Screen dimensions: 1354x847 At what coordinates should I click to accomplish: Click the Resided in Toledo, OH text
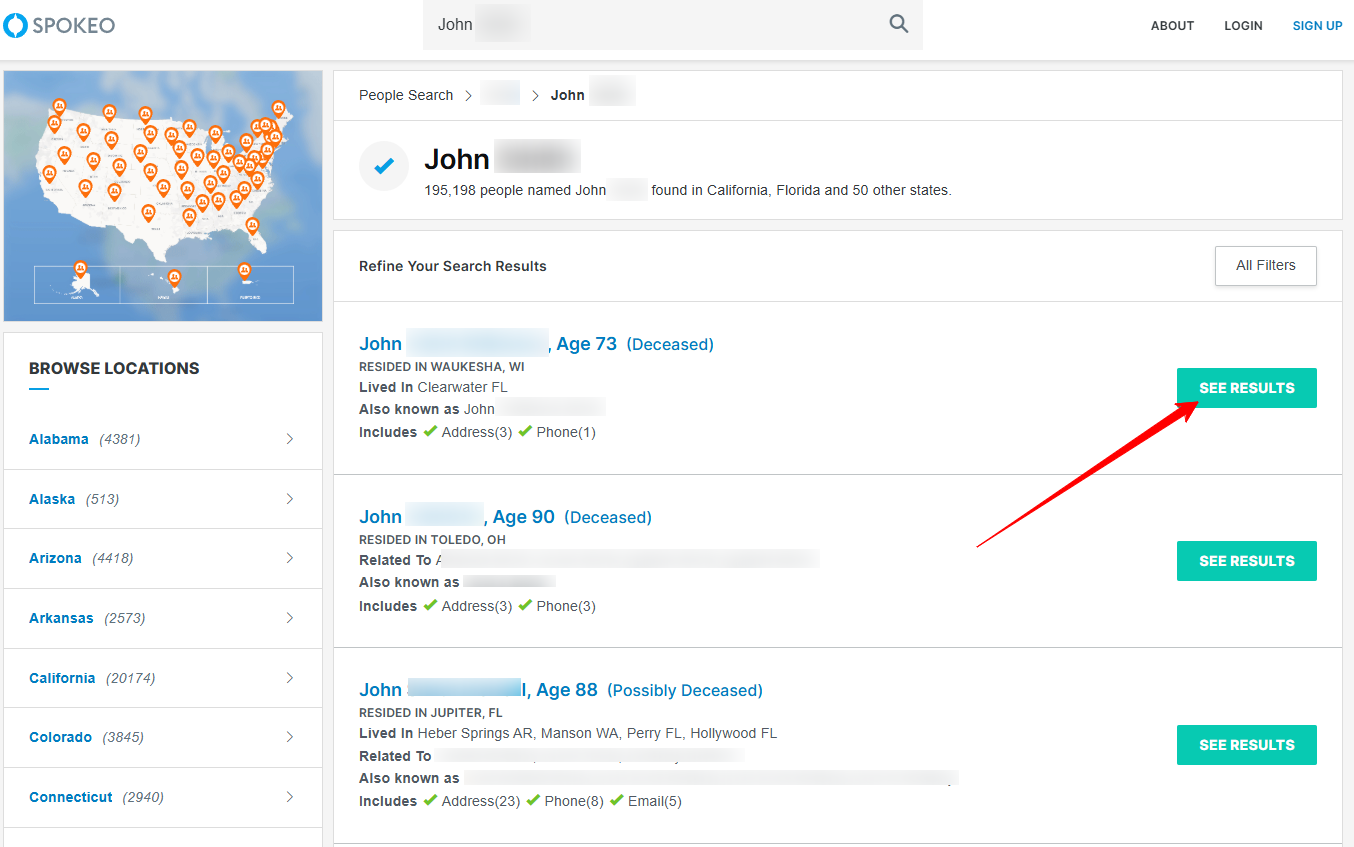click(432, 540)
